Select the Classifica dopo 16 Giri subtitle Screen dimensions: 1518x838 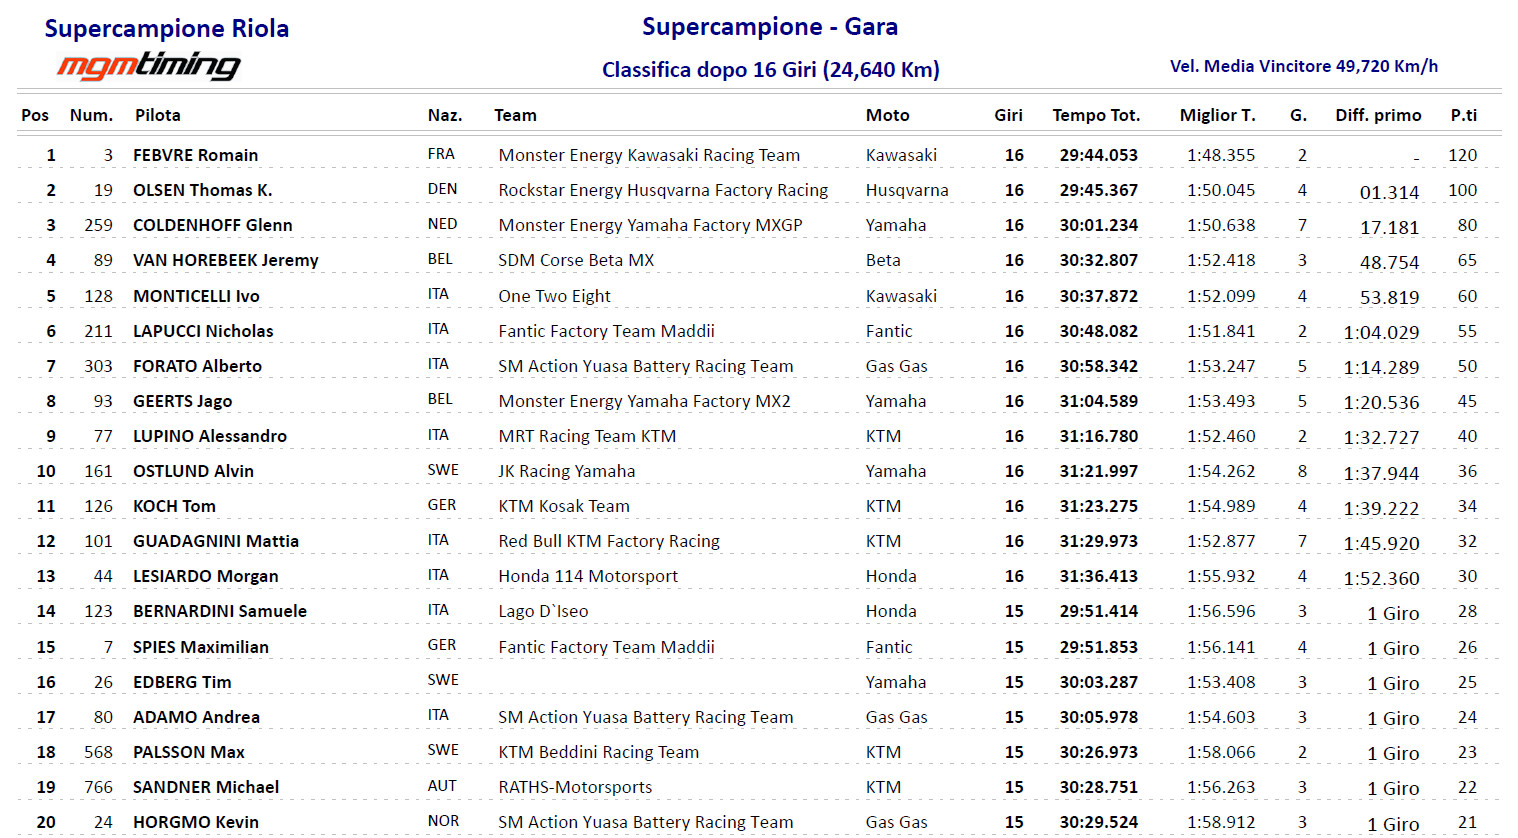(771, 70)
